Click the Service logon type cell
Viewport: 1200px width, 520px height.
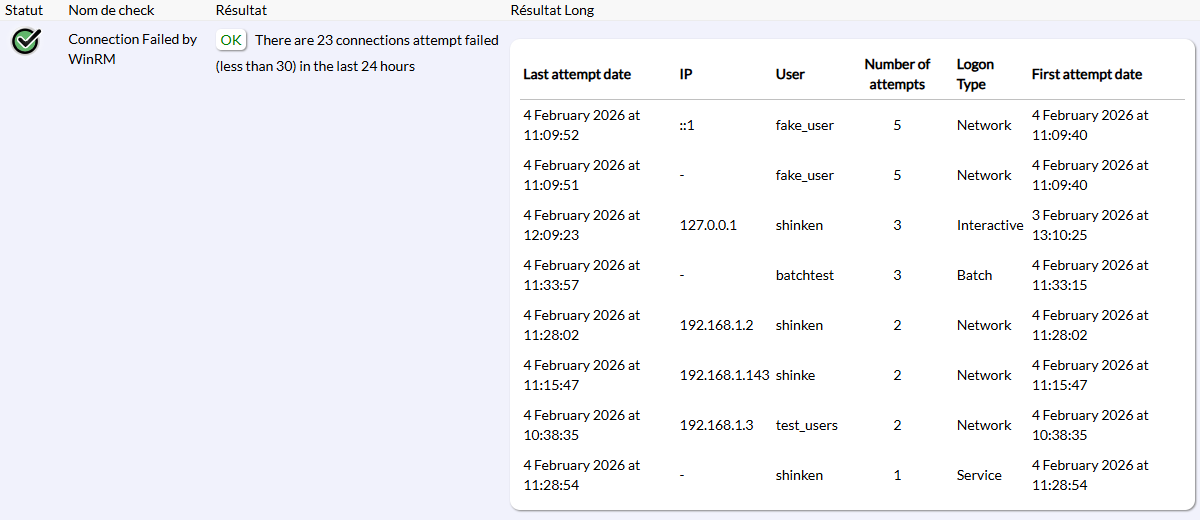point(979,475)
